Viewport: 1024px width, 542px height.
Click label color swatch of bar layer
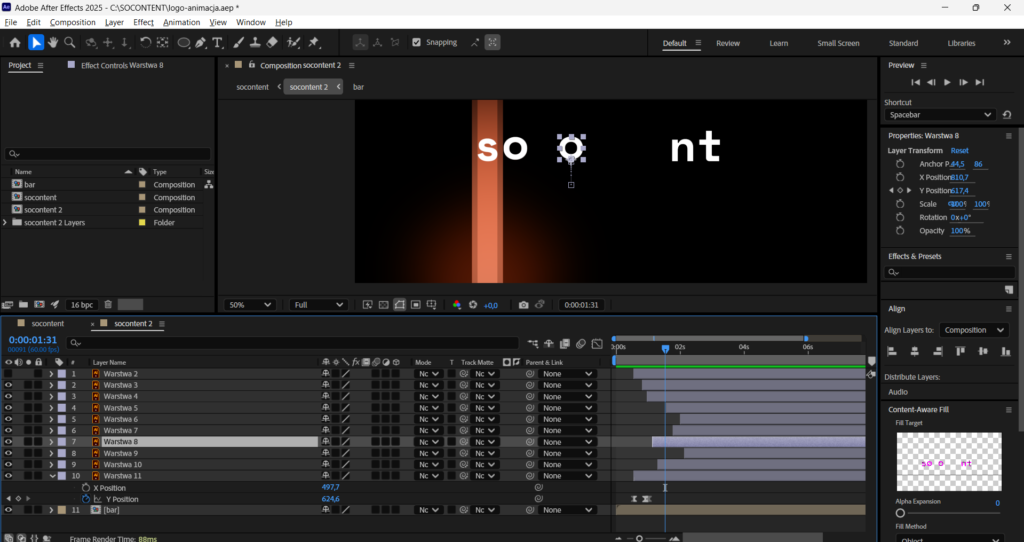62,510
